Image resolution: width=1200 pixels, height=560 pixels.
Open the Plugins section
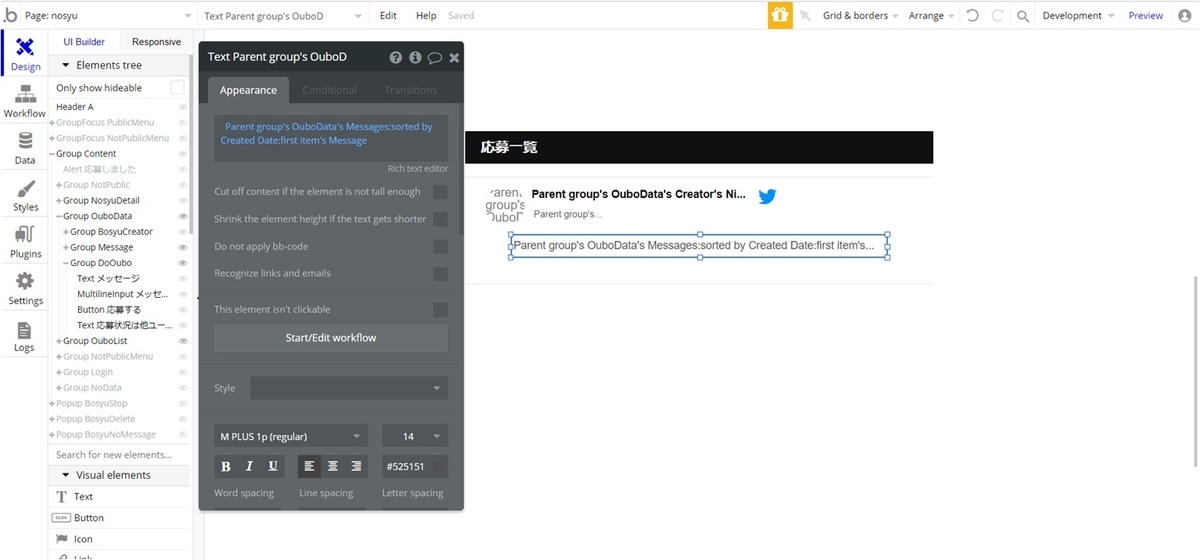point(25,243)
